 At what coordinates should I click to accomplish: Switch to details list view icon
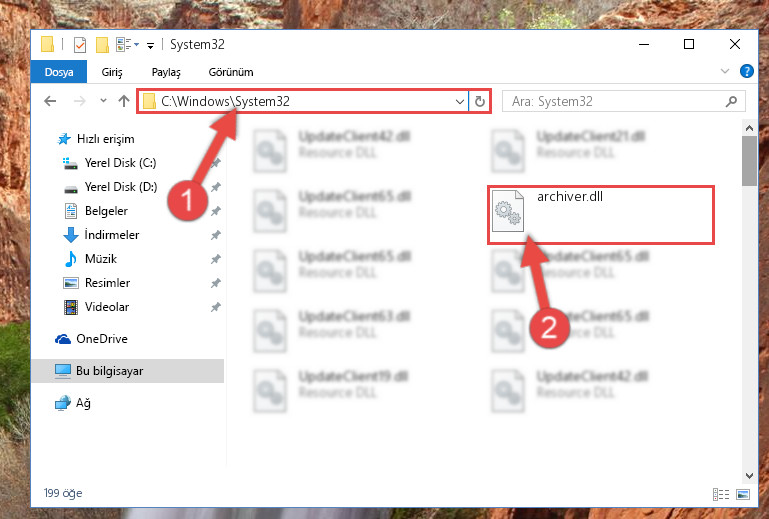coord(720,494)
